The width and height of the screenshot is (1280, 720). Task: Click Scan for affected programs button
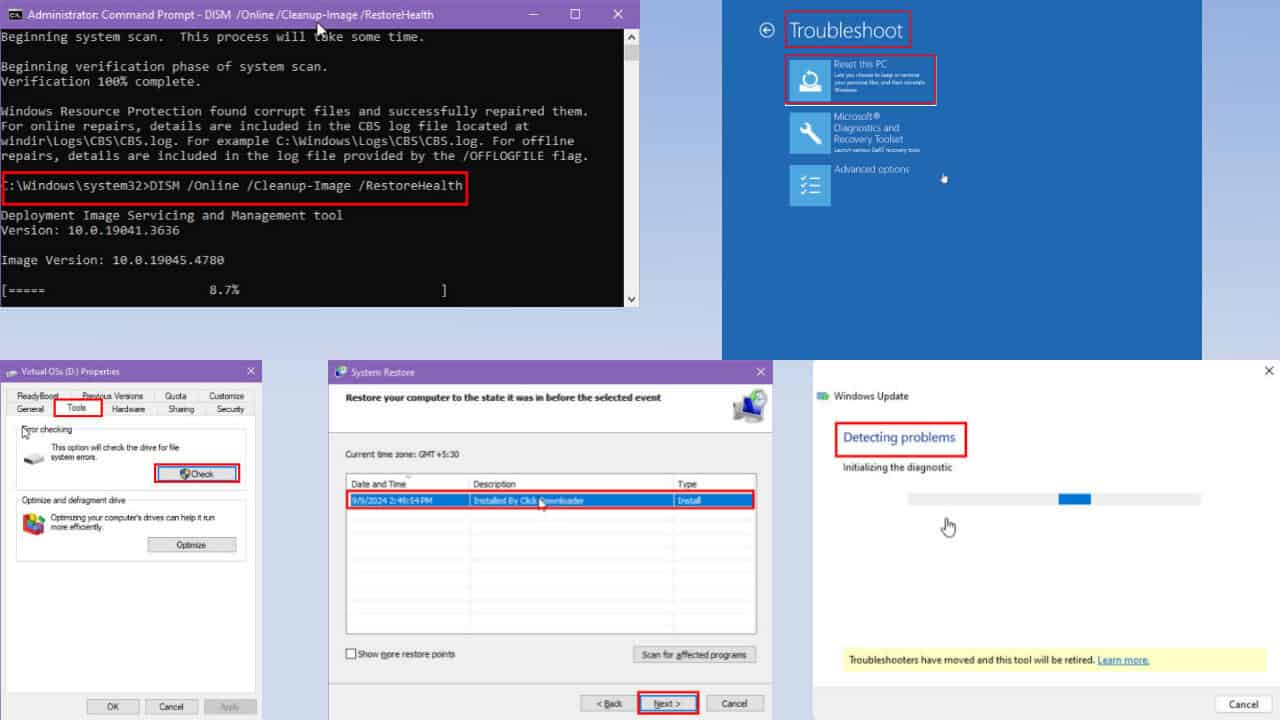(694, 654)
